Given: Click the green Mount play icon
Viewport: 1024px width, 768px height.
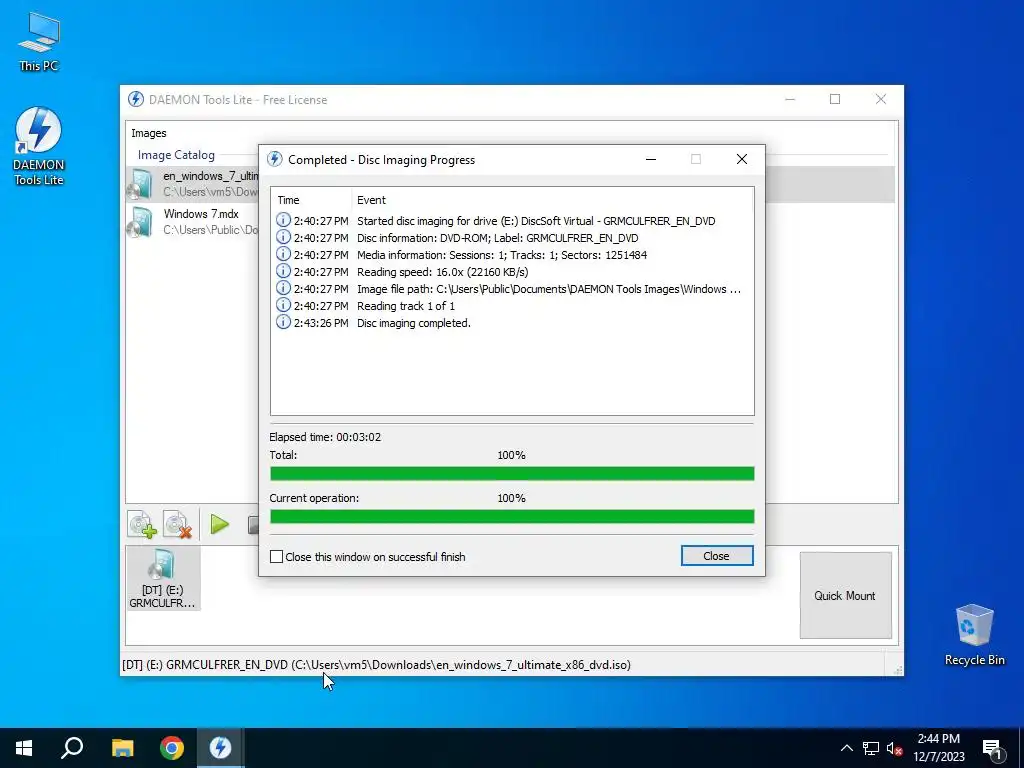Looking at the screenshot, I should (219, 524).
